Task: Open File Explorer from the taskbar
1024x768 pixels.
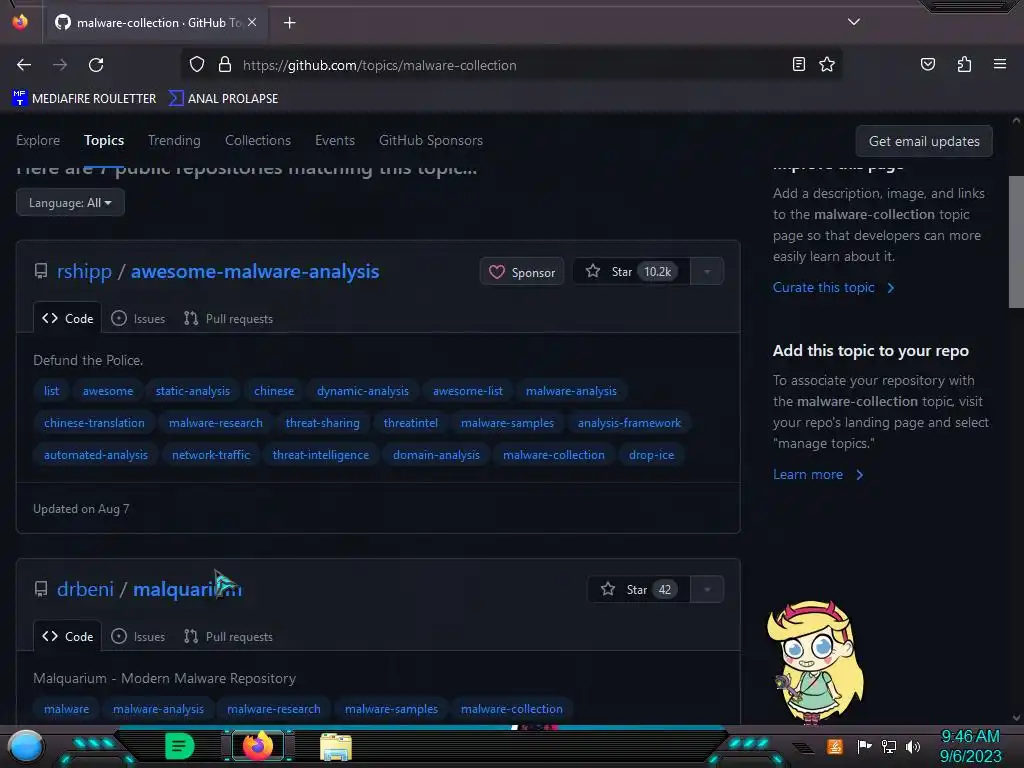Action: 336,746
